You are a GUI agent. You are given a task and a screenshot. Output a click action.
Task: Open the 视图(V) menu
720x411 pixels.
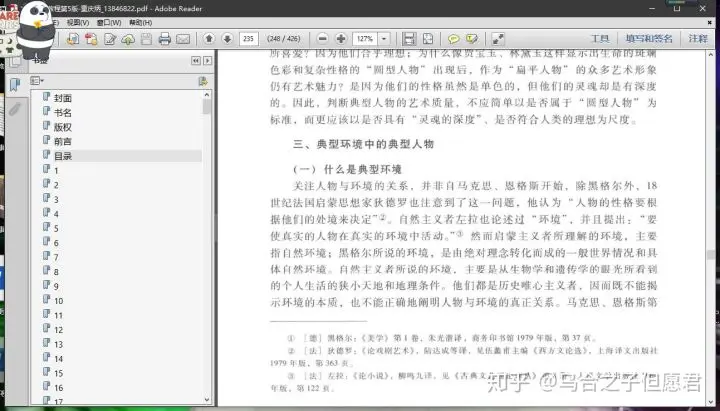click(x=78, y=23)
